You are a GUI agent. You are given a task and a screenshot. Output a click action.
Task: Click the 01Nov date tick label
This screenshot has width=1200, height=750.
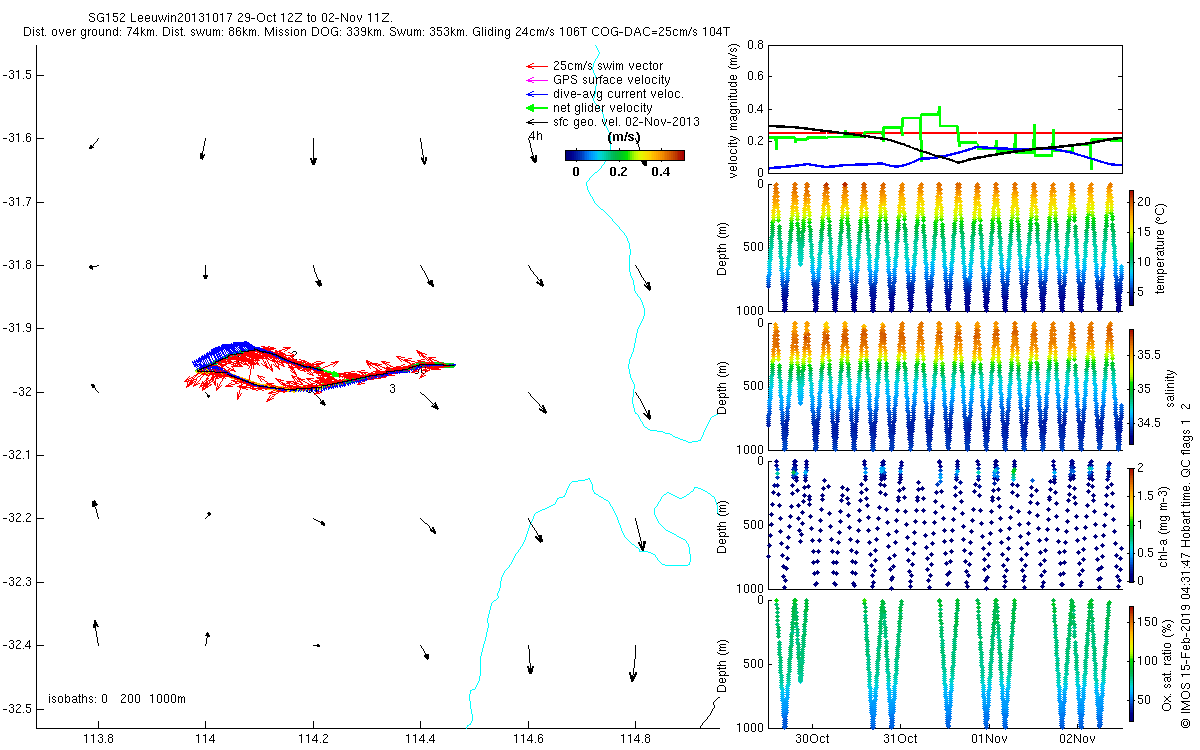click(988, 739)
